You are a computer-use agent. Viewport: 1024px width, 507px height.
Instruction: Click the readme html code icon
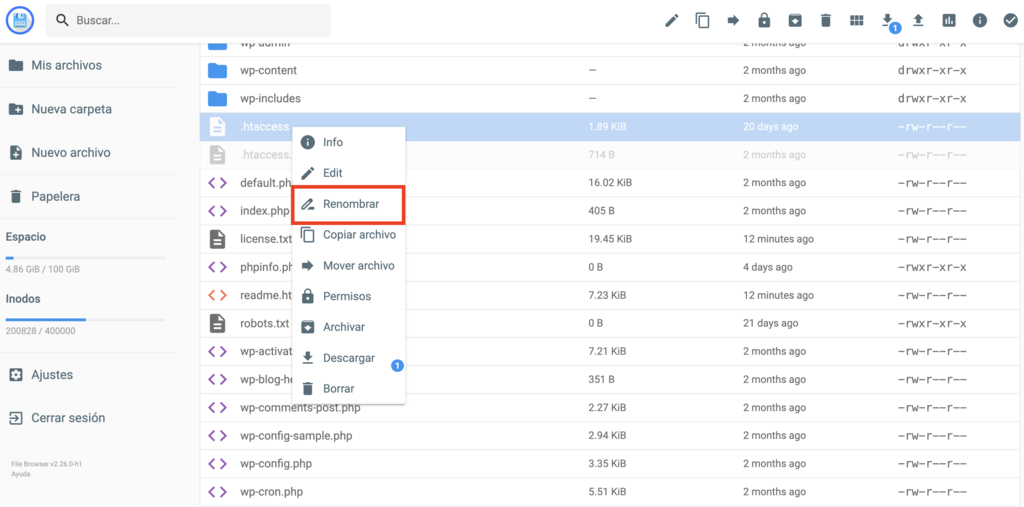(x=217, y=295)
